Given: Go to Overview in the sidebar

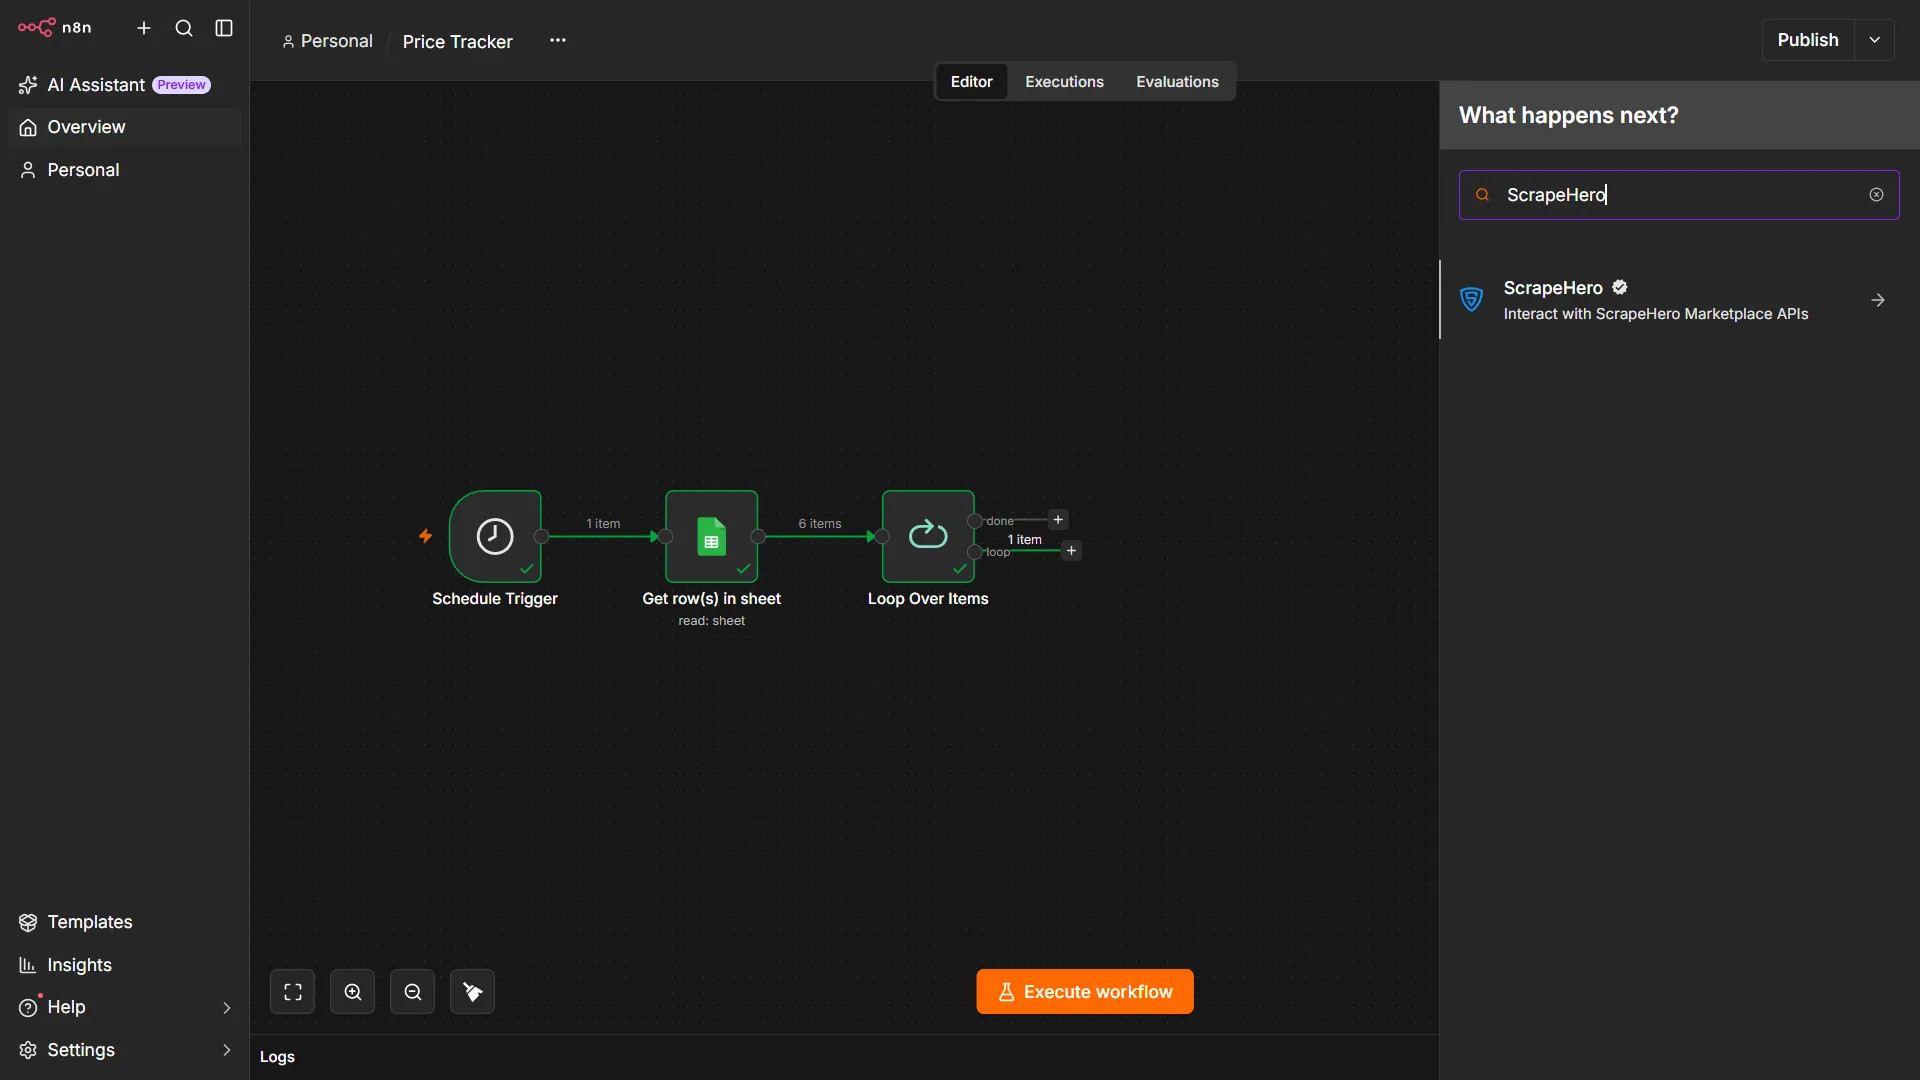Looking at the screenshot, I should pos(124,127).
